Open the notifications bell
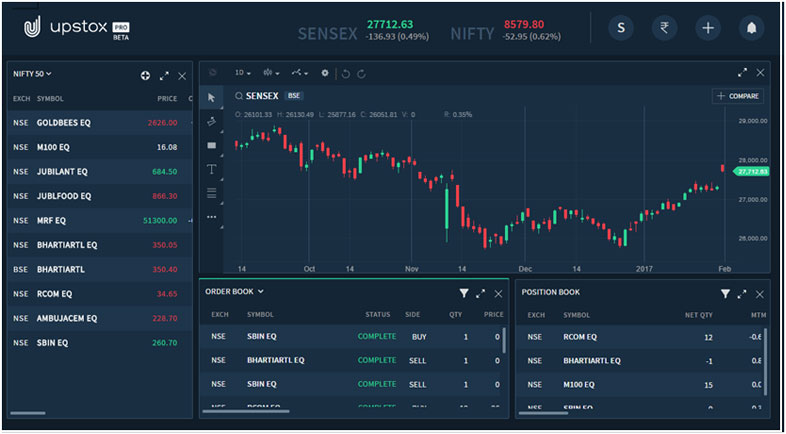This screenshot has height=434, width=786. [751, 28]
